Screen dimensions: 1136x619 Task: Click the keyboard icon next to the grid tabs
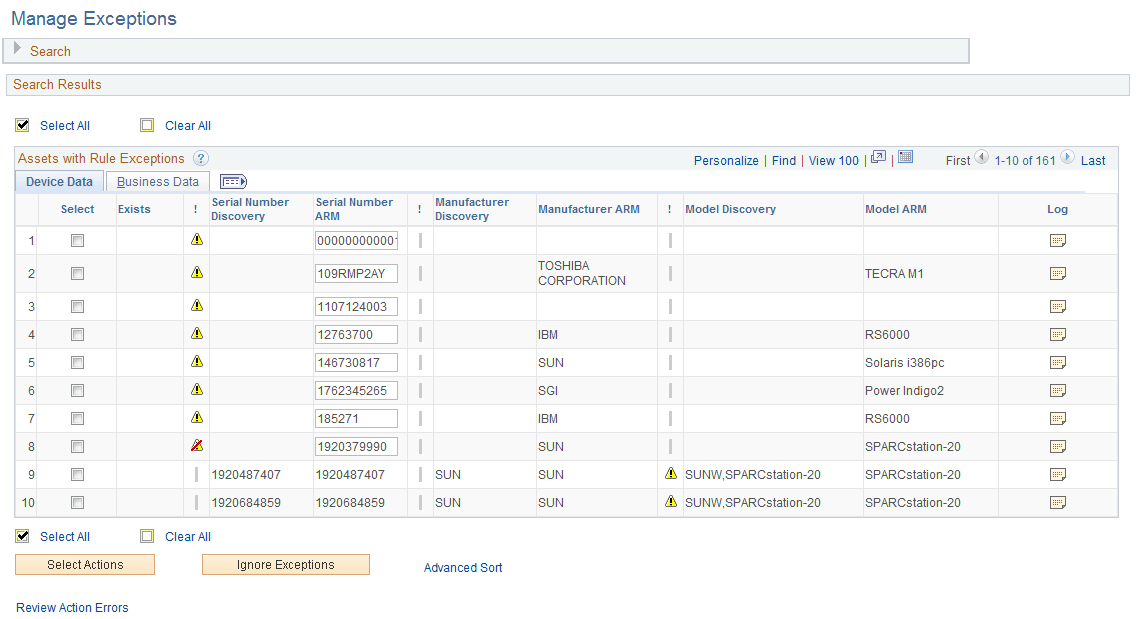click(x=233, y=181)
